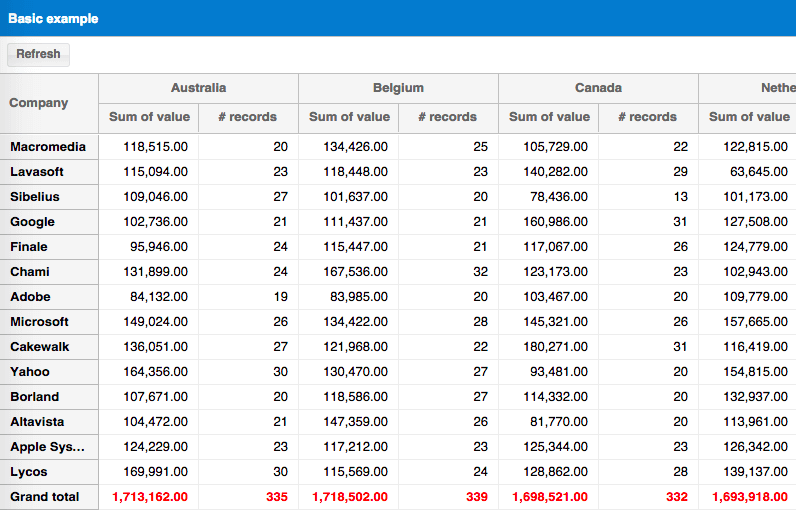Select the Macromedia row label

(x=49, y=147)
